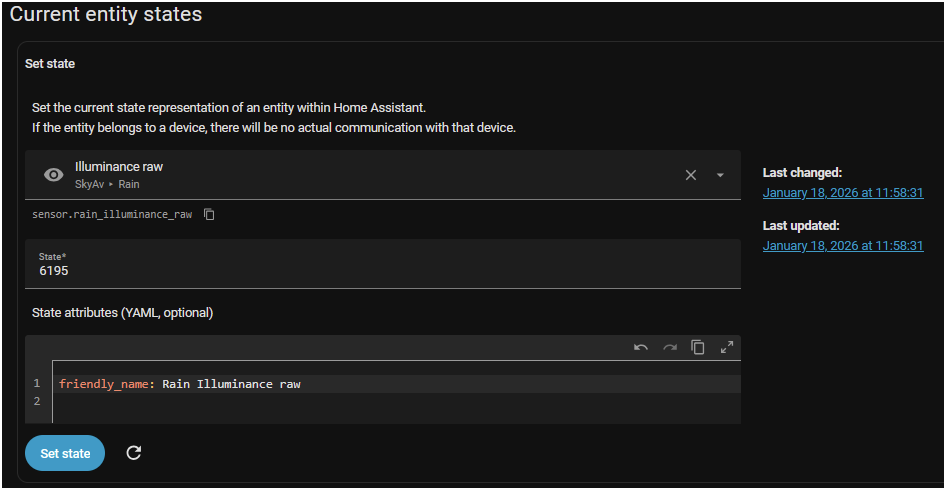Open the Last changed timestamp link
Image resolution: width=946 pixels, height=490 pixels.
click(x=842, y=192)
